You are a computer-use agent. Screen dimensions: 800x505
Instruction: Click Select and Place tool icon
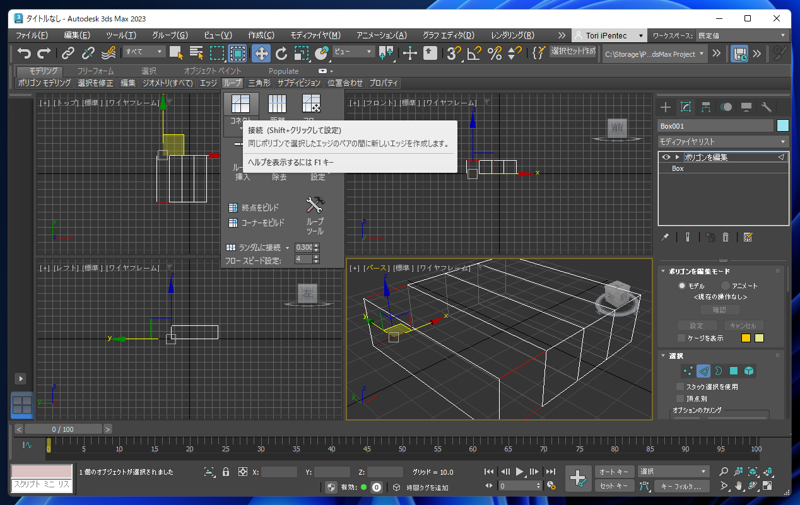pos(321,53)
